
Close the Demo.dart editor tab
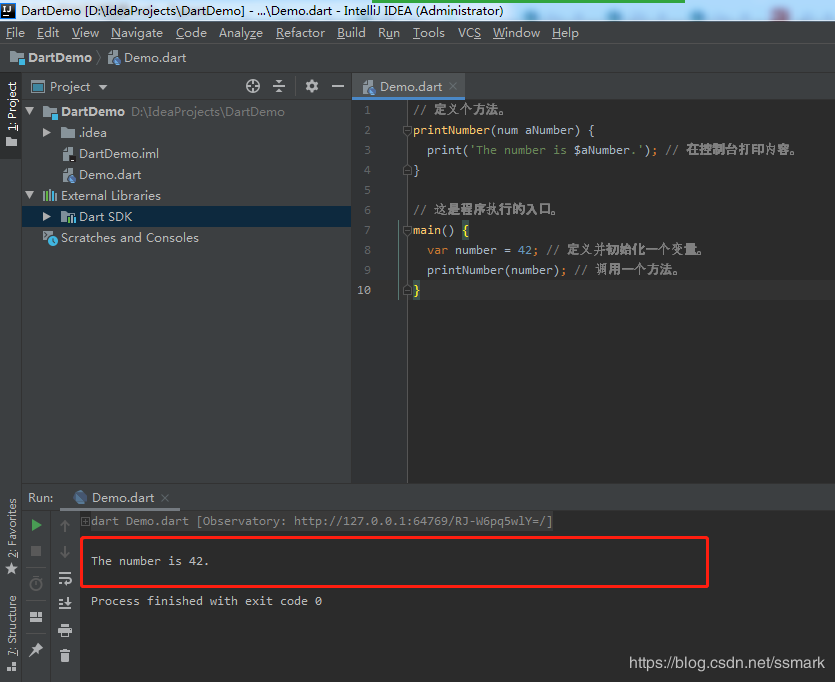(453, 86)
